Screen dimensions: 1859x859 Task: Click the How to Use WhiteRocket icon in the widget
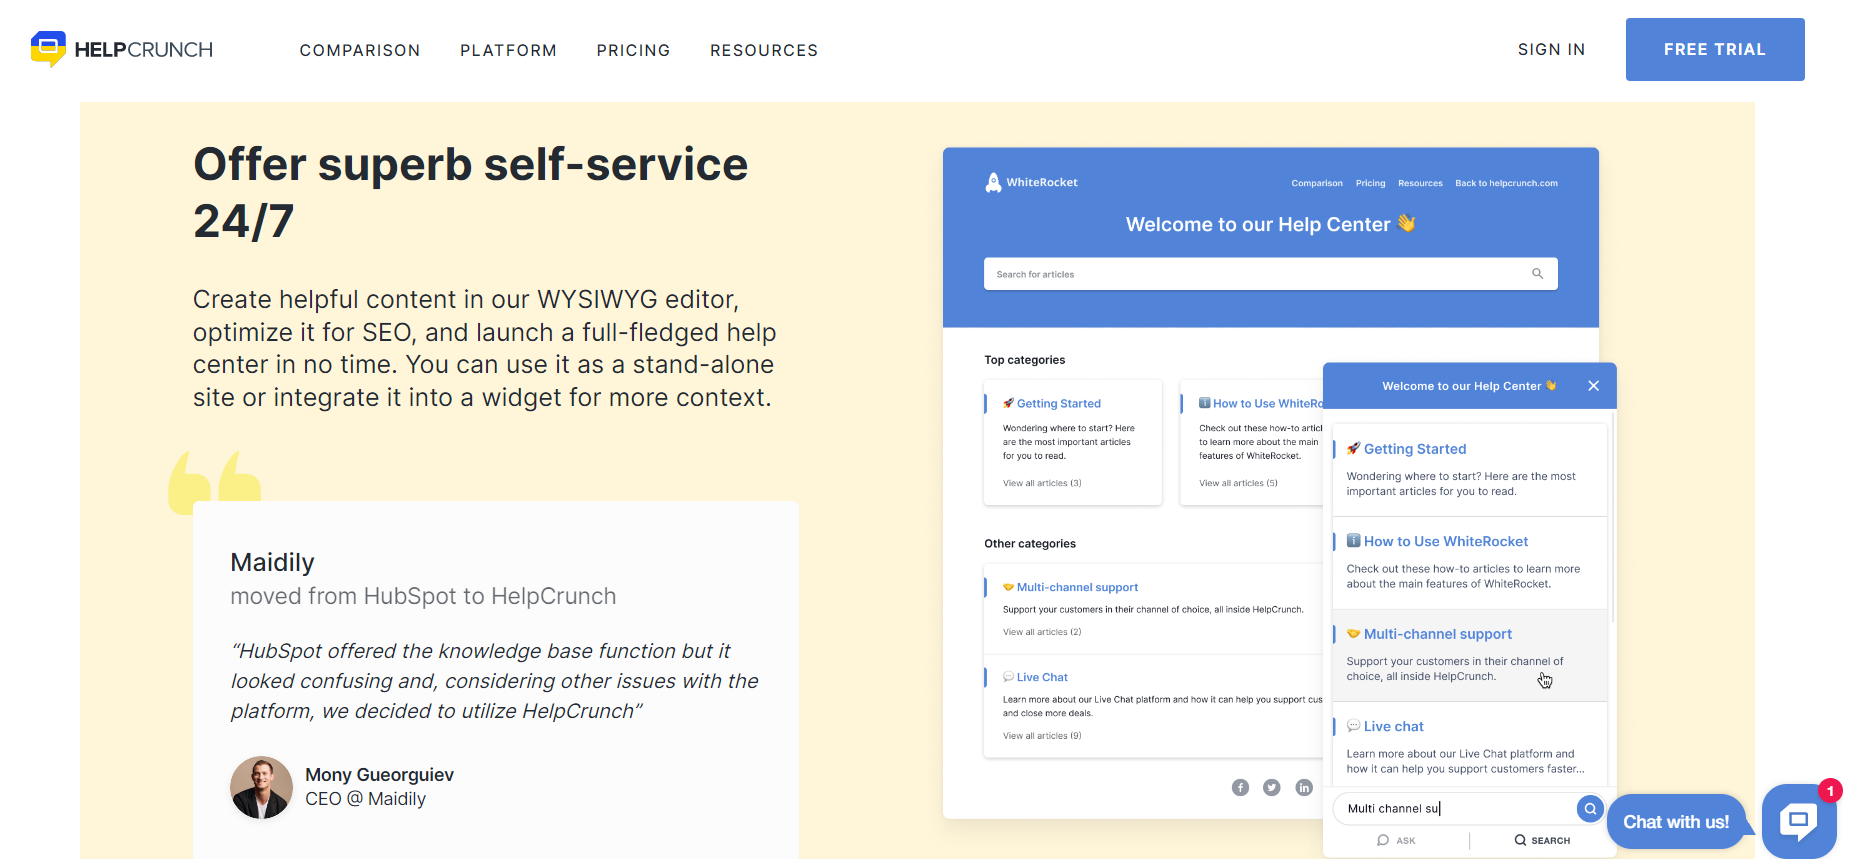[1353, 541]
